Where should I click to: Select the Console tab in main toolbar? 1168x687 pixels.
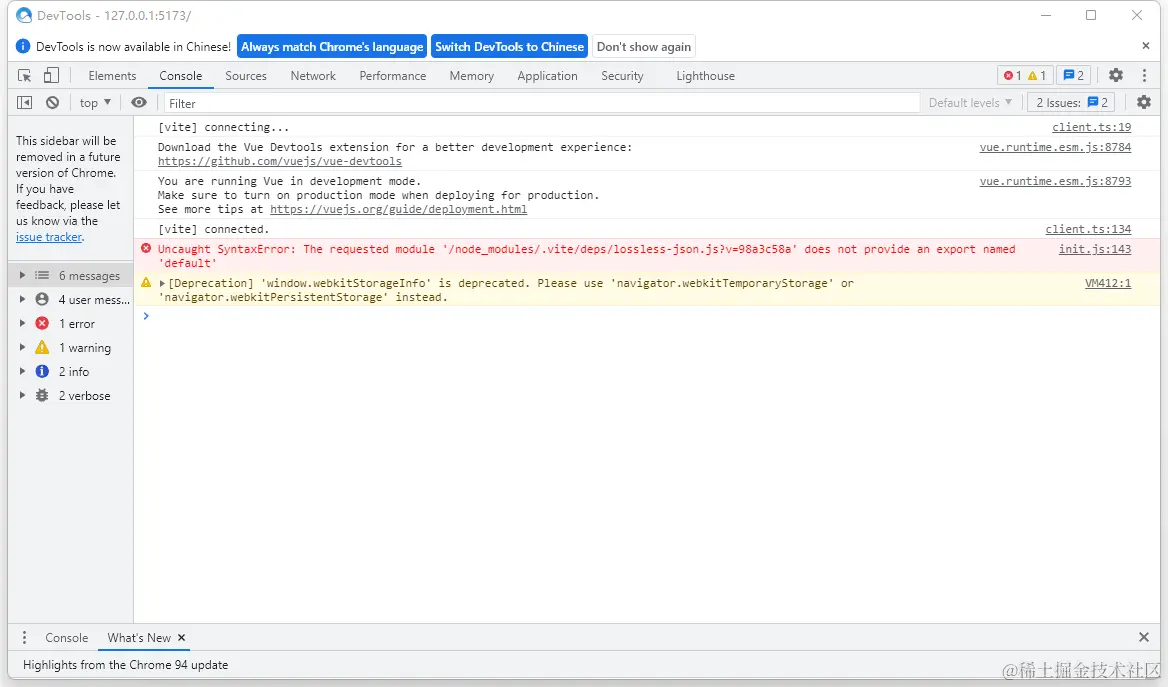click(180, 75)
